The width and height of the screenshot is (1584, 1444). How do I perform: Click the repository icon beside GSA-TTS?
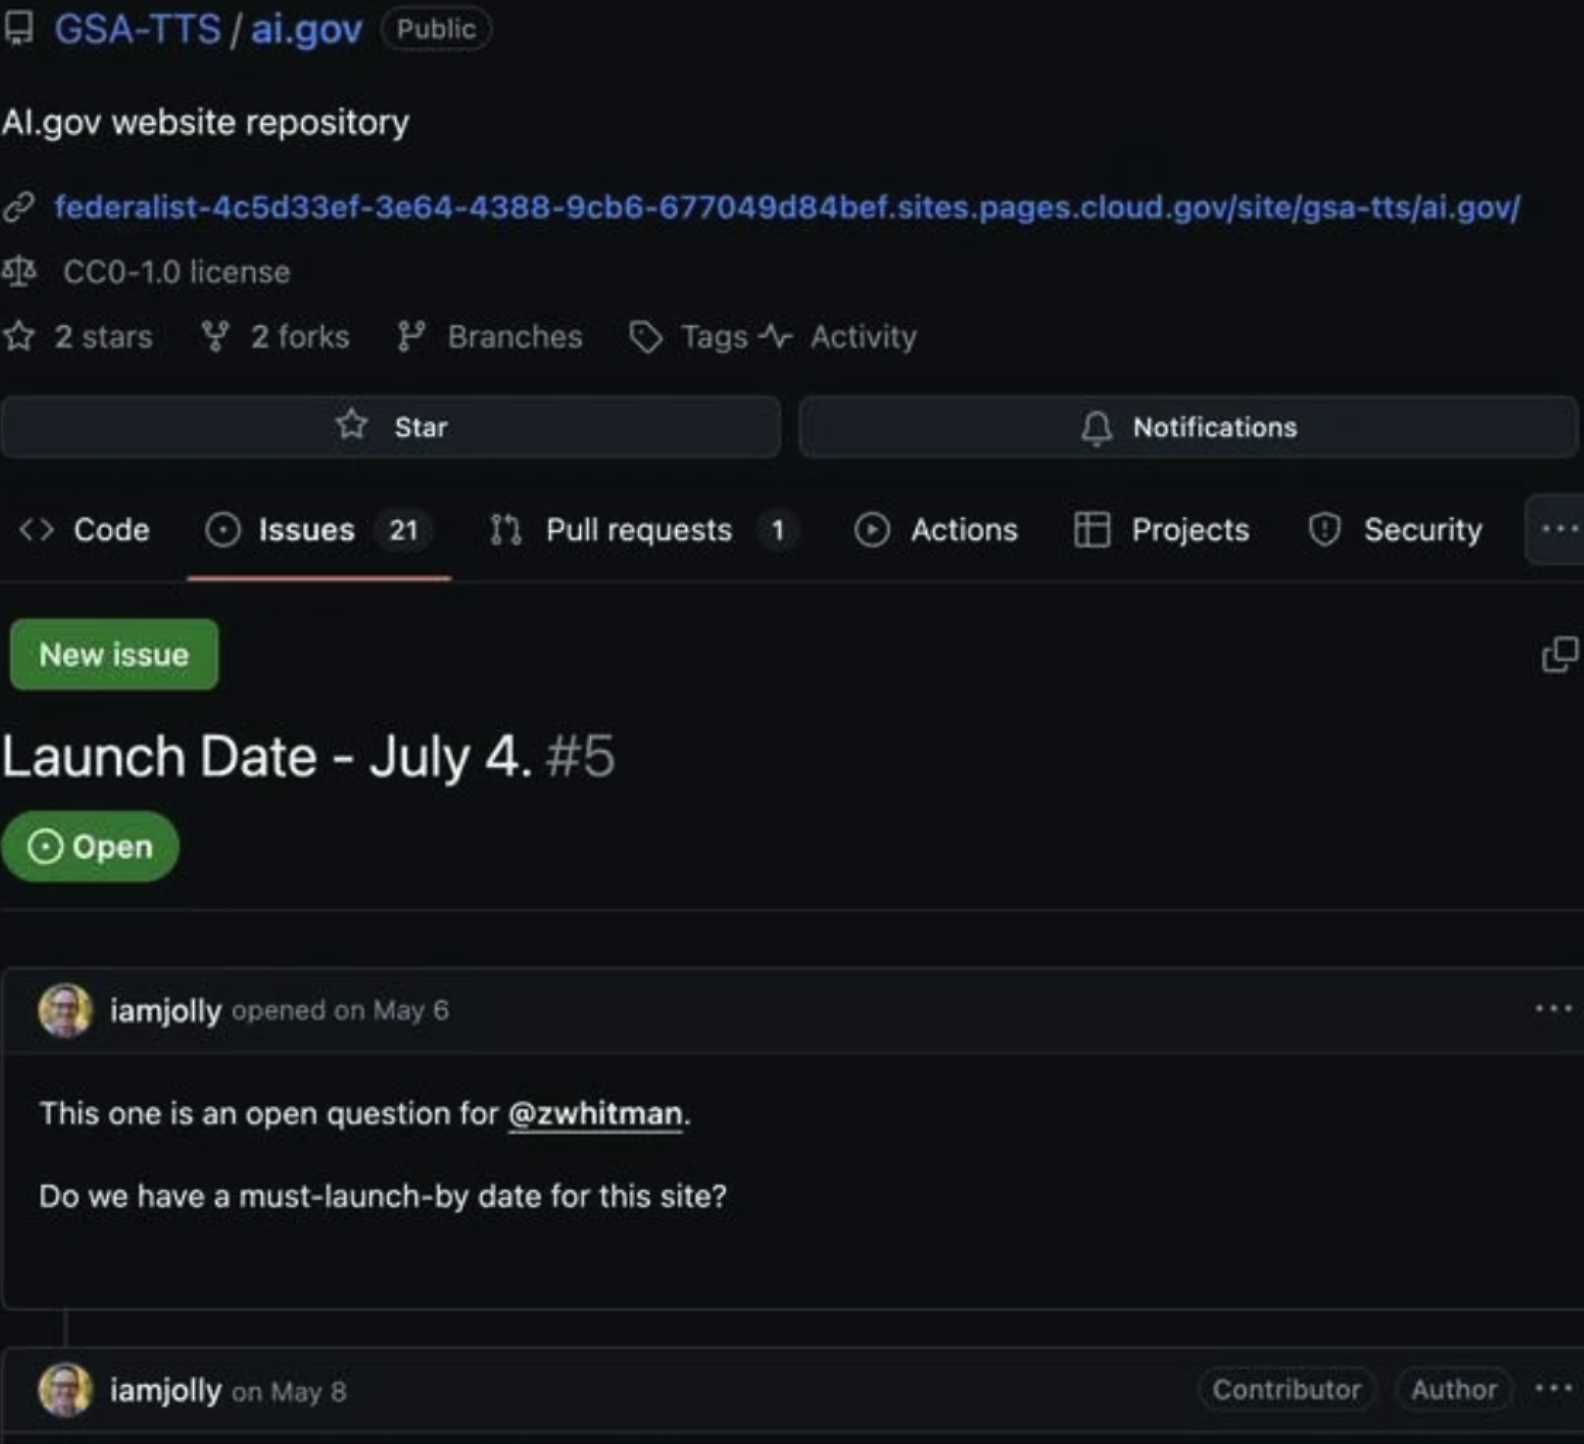(x=18, y=29)
